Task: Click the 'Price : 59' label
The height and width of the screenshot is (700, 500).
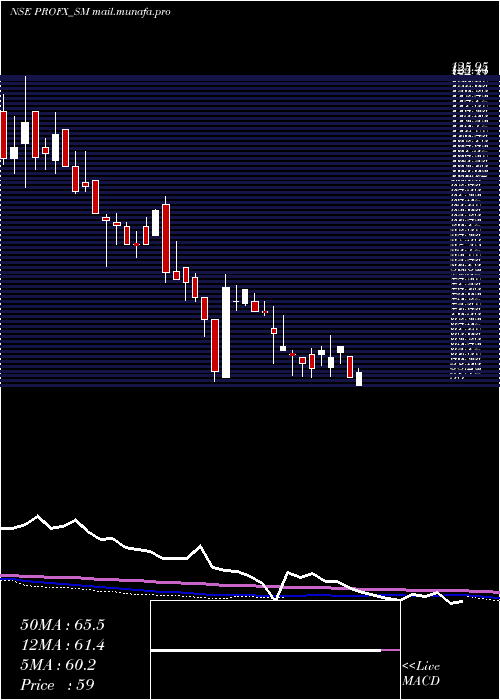Action: (57, 685)
